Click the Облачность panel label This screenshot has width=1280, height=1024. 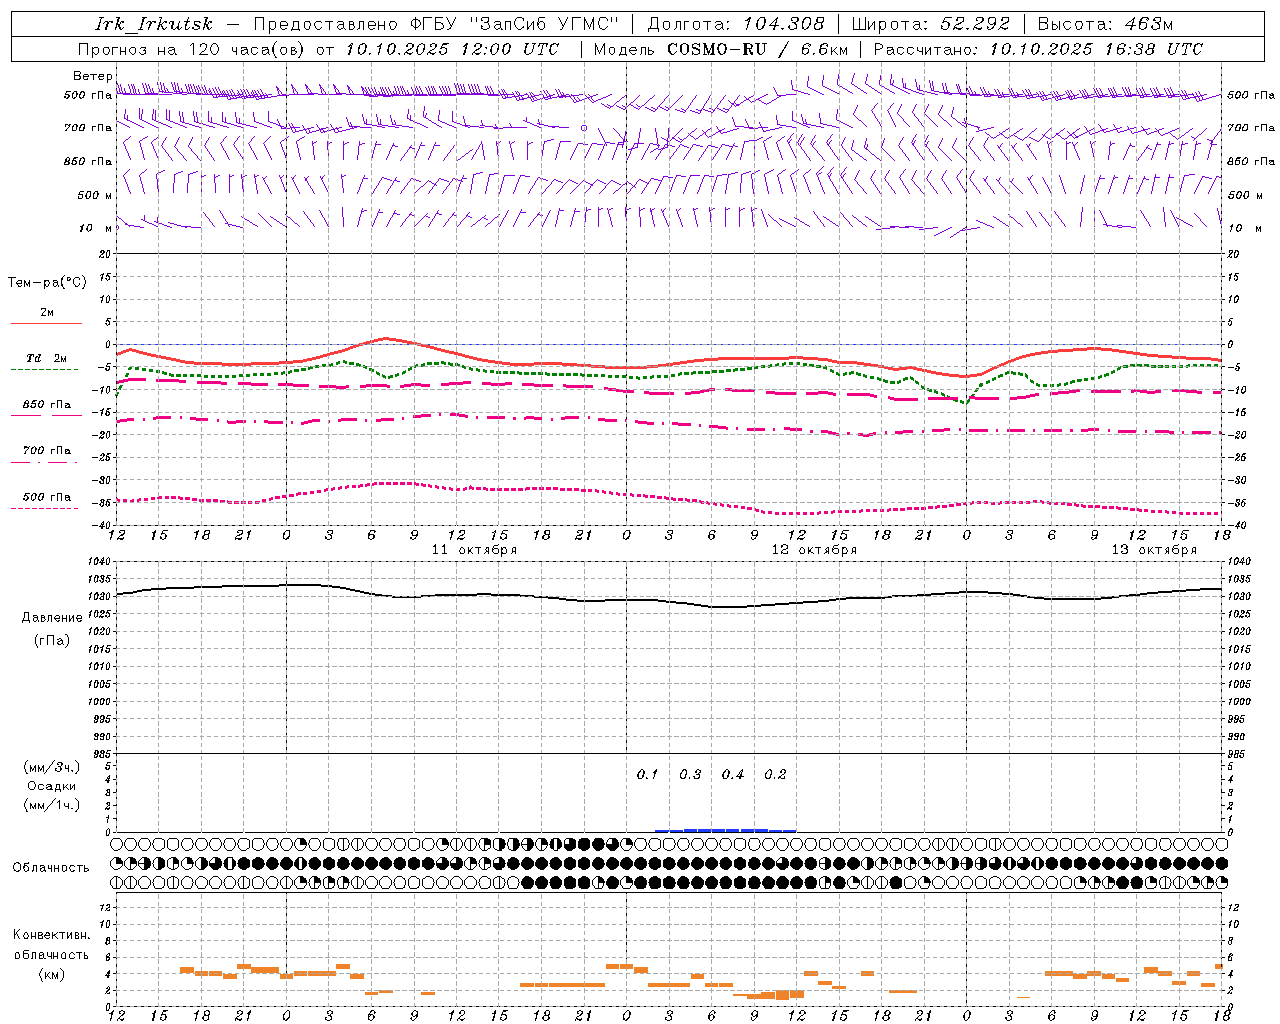(x=51, y=868)
